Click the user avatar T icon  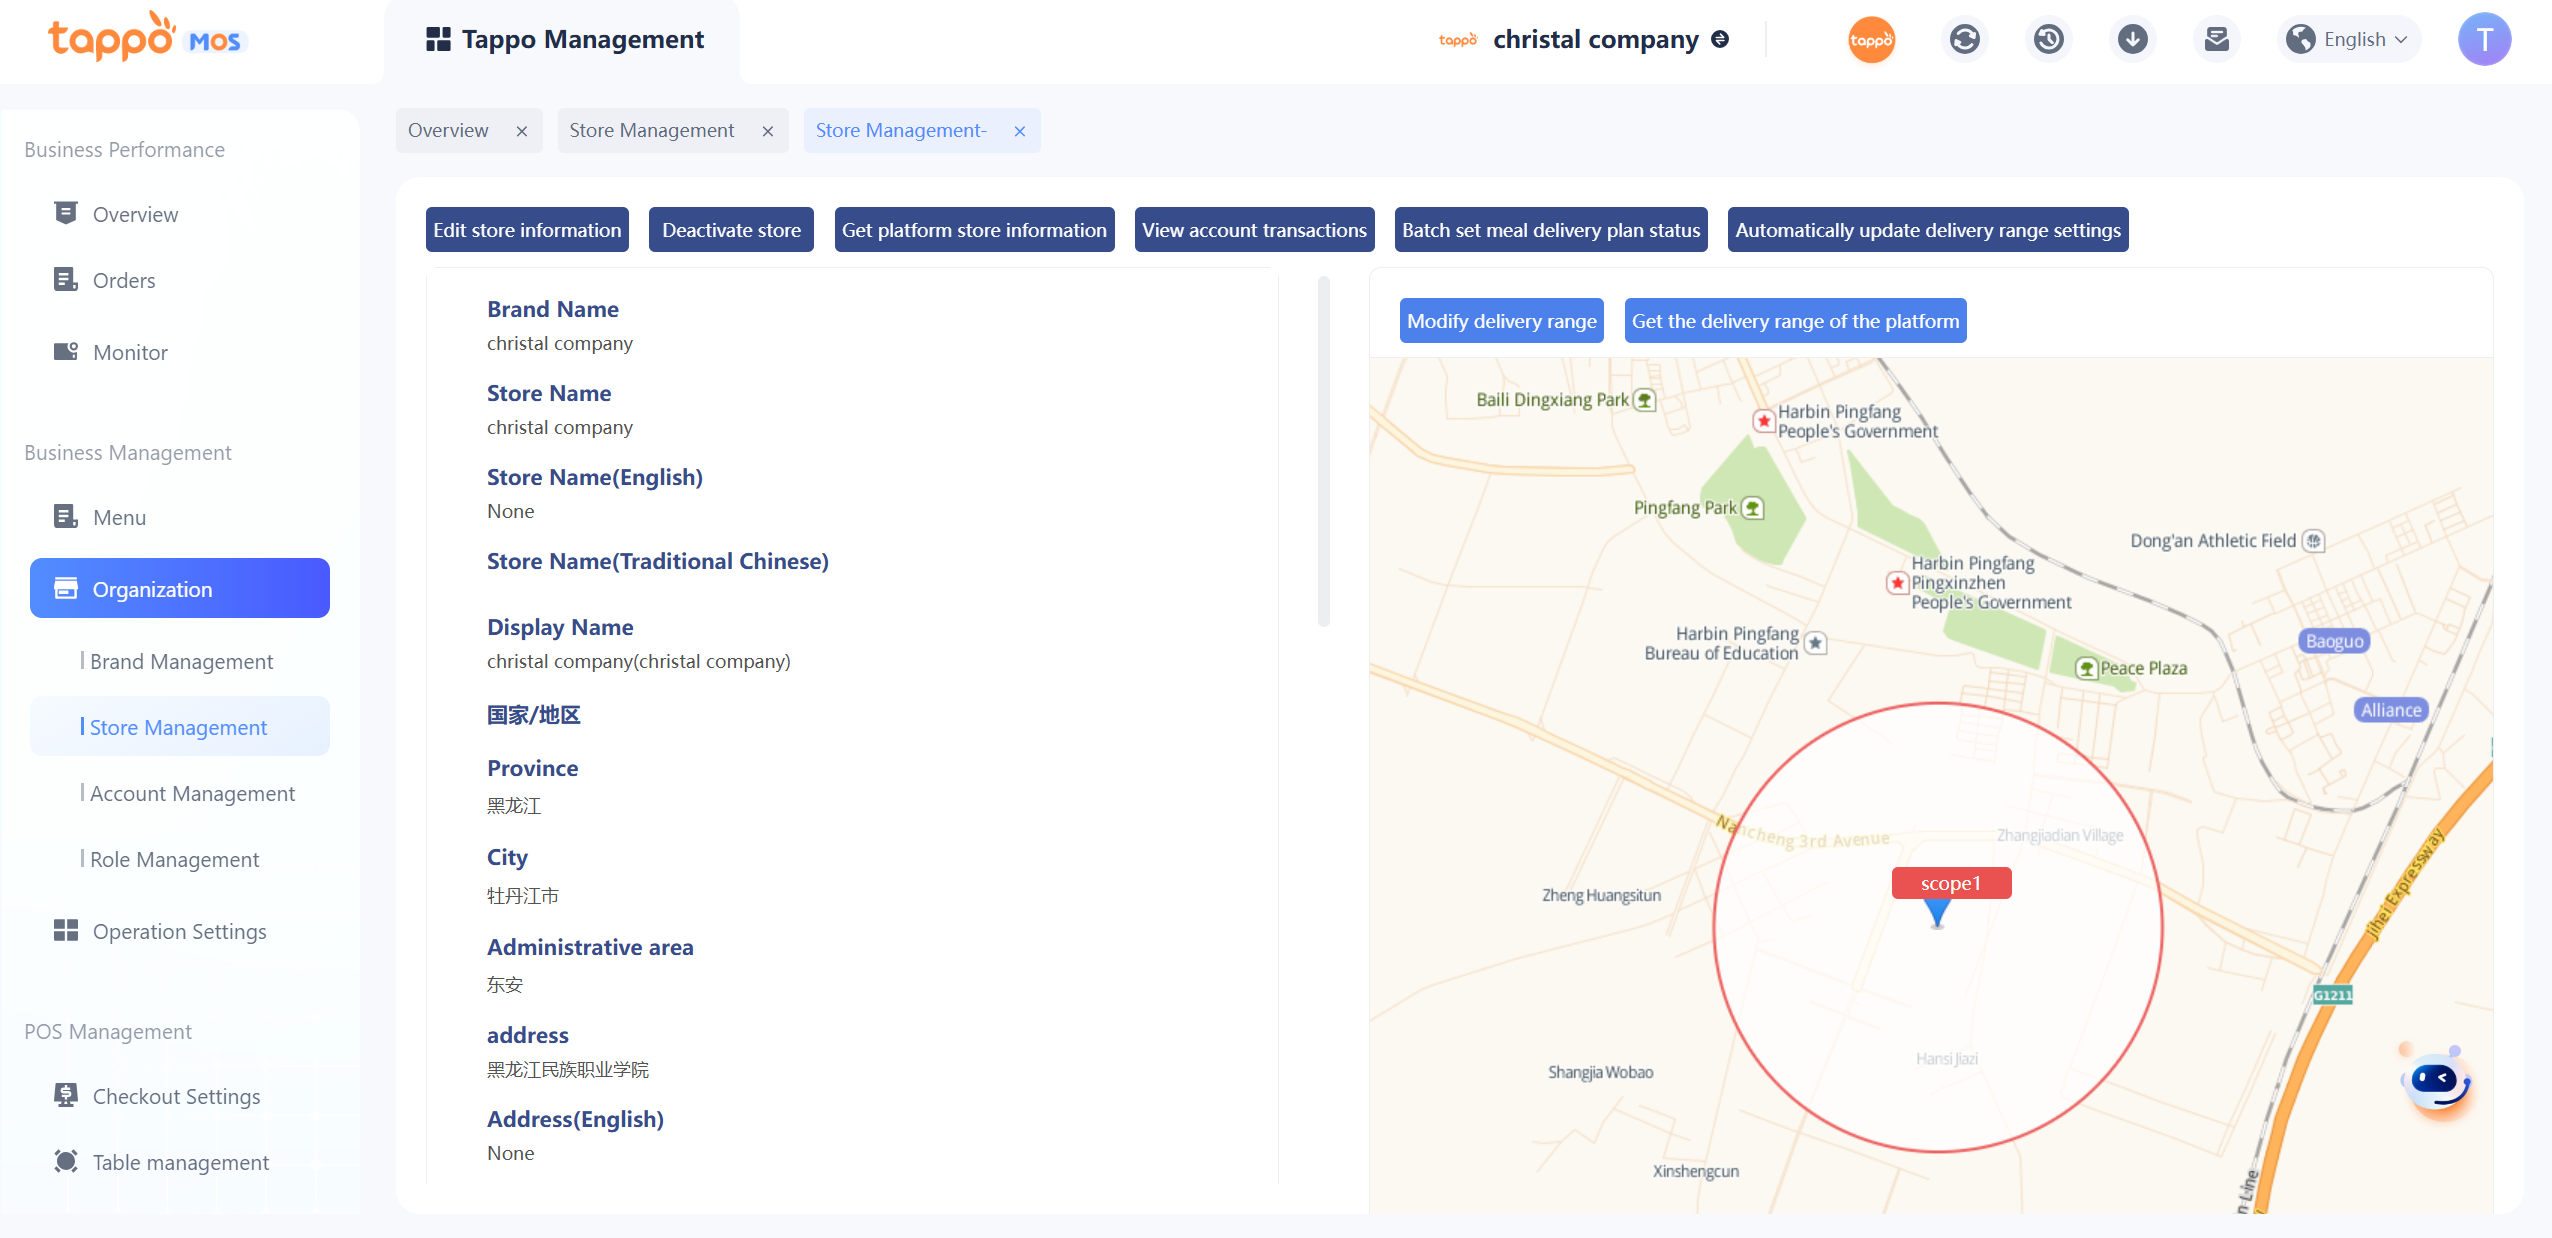click(x=2484, y=40)
